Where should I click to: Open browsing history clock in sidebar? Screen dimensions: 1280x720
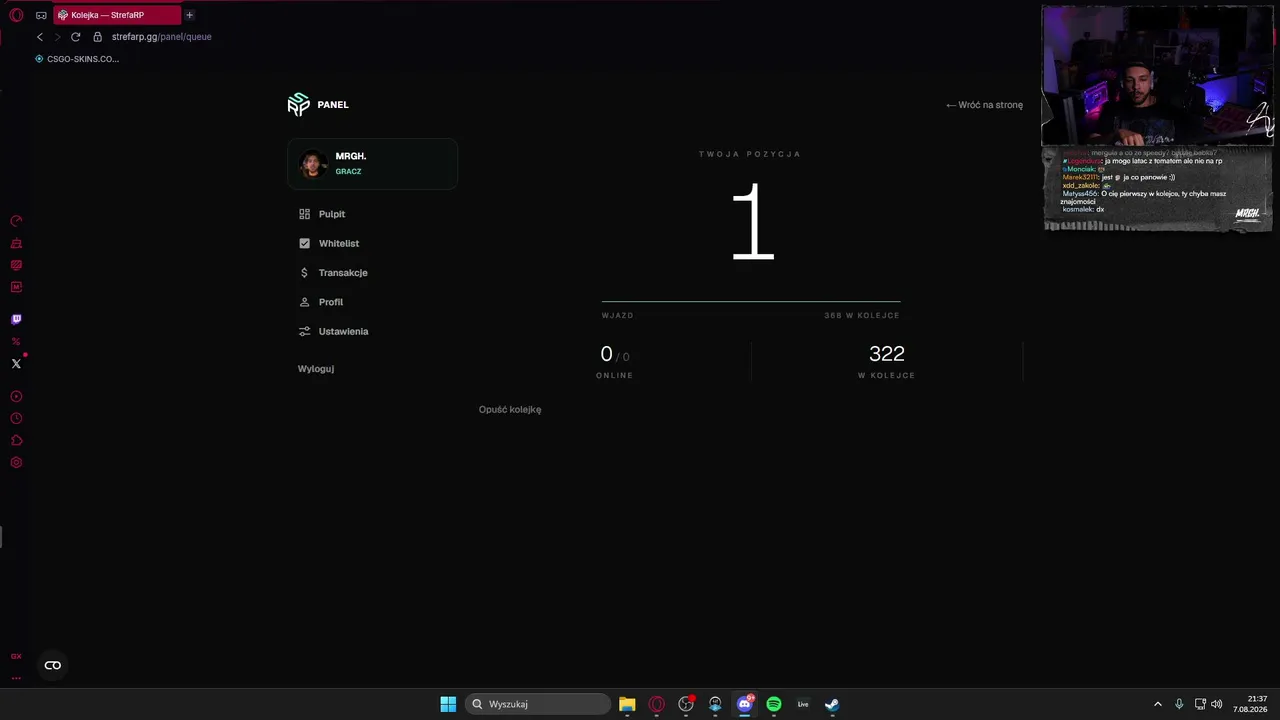pos(16,419)
